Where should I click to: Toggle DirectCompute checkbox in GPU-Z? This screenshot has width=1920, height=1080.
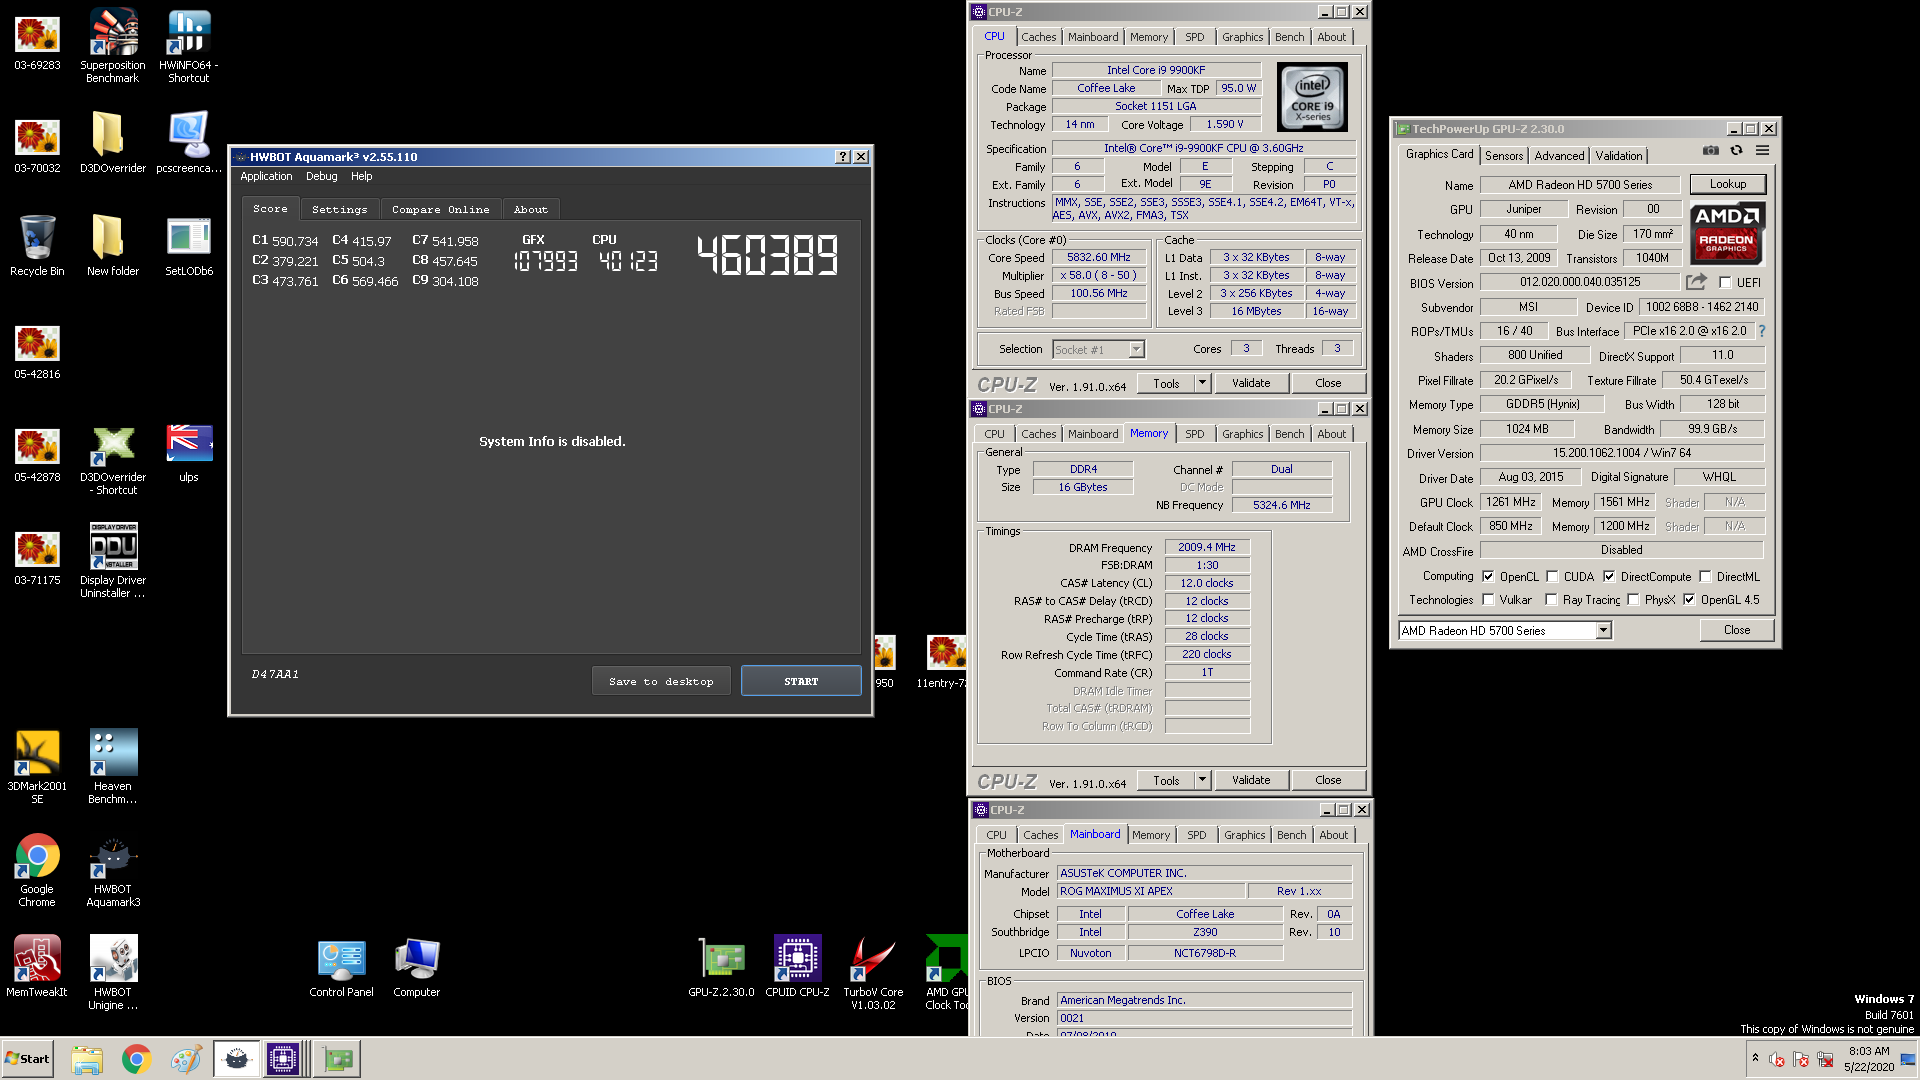point(1609,577)
